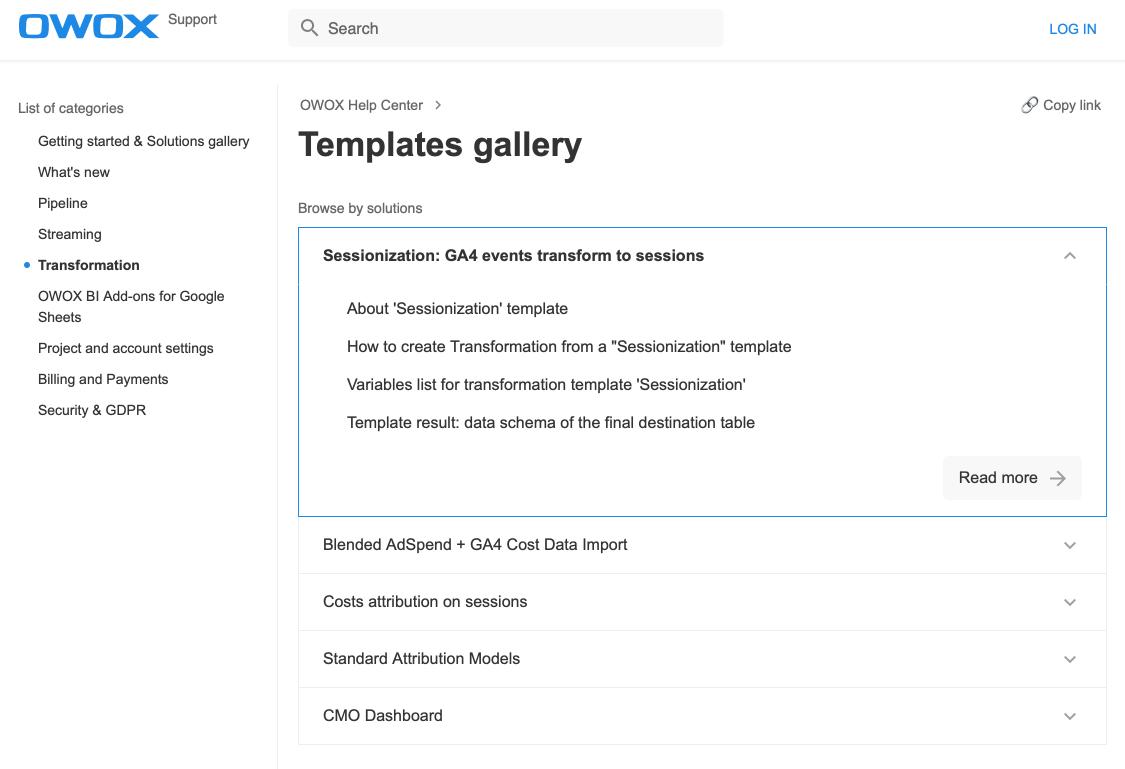Open the What's new category

click(74, 172)
